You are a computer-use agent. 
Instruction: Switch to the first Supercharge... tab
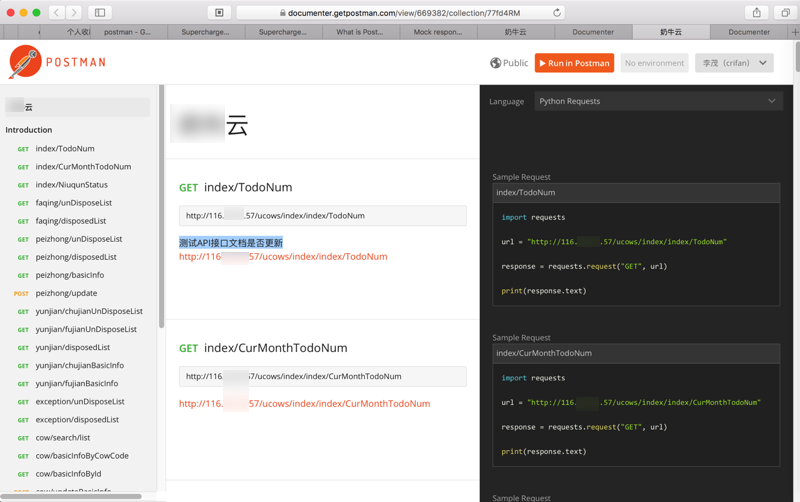205,32
